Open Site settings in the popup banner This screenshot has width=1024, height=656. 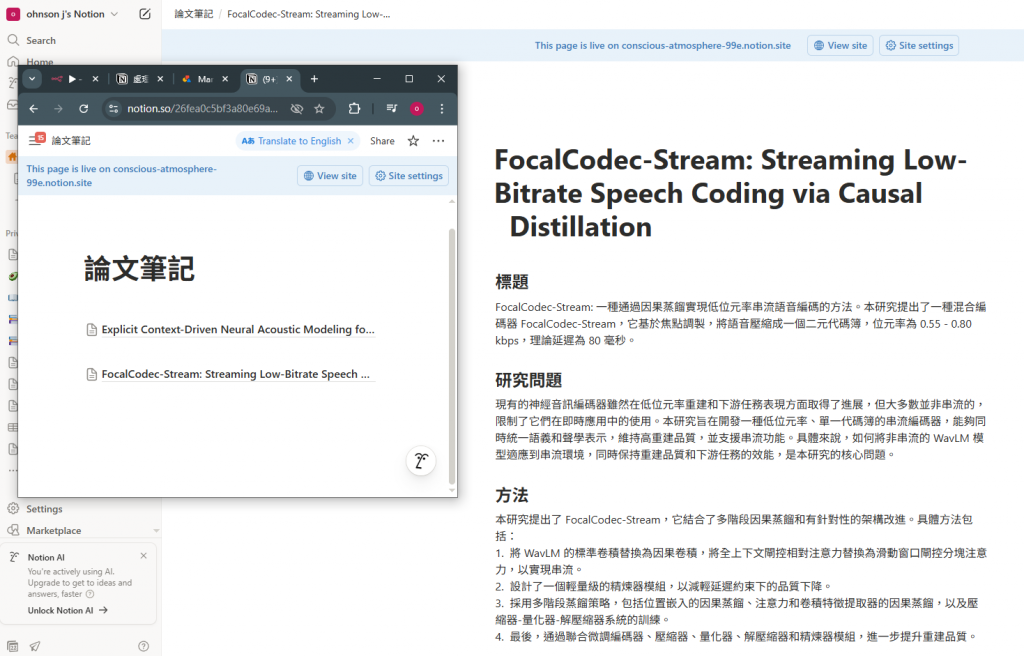click(409, 176)
